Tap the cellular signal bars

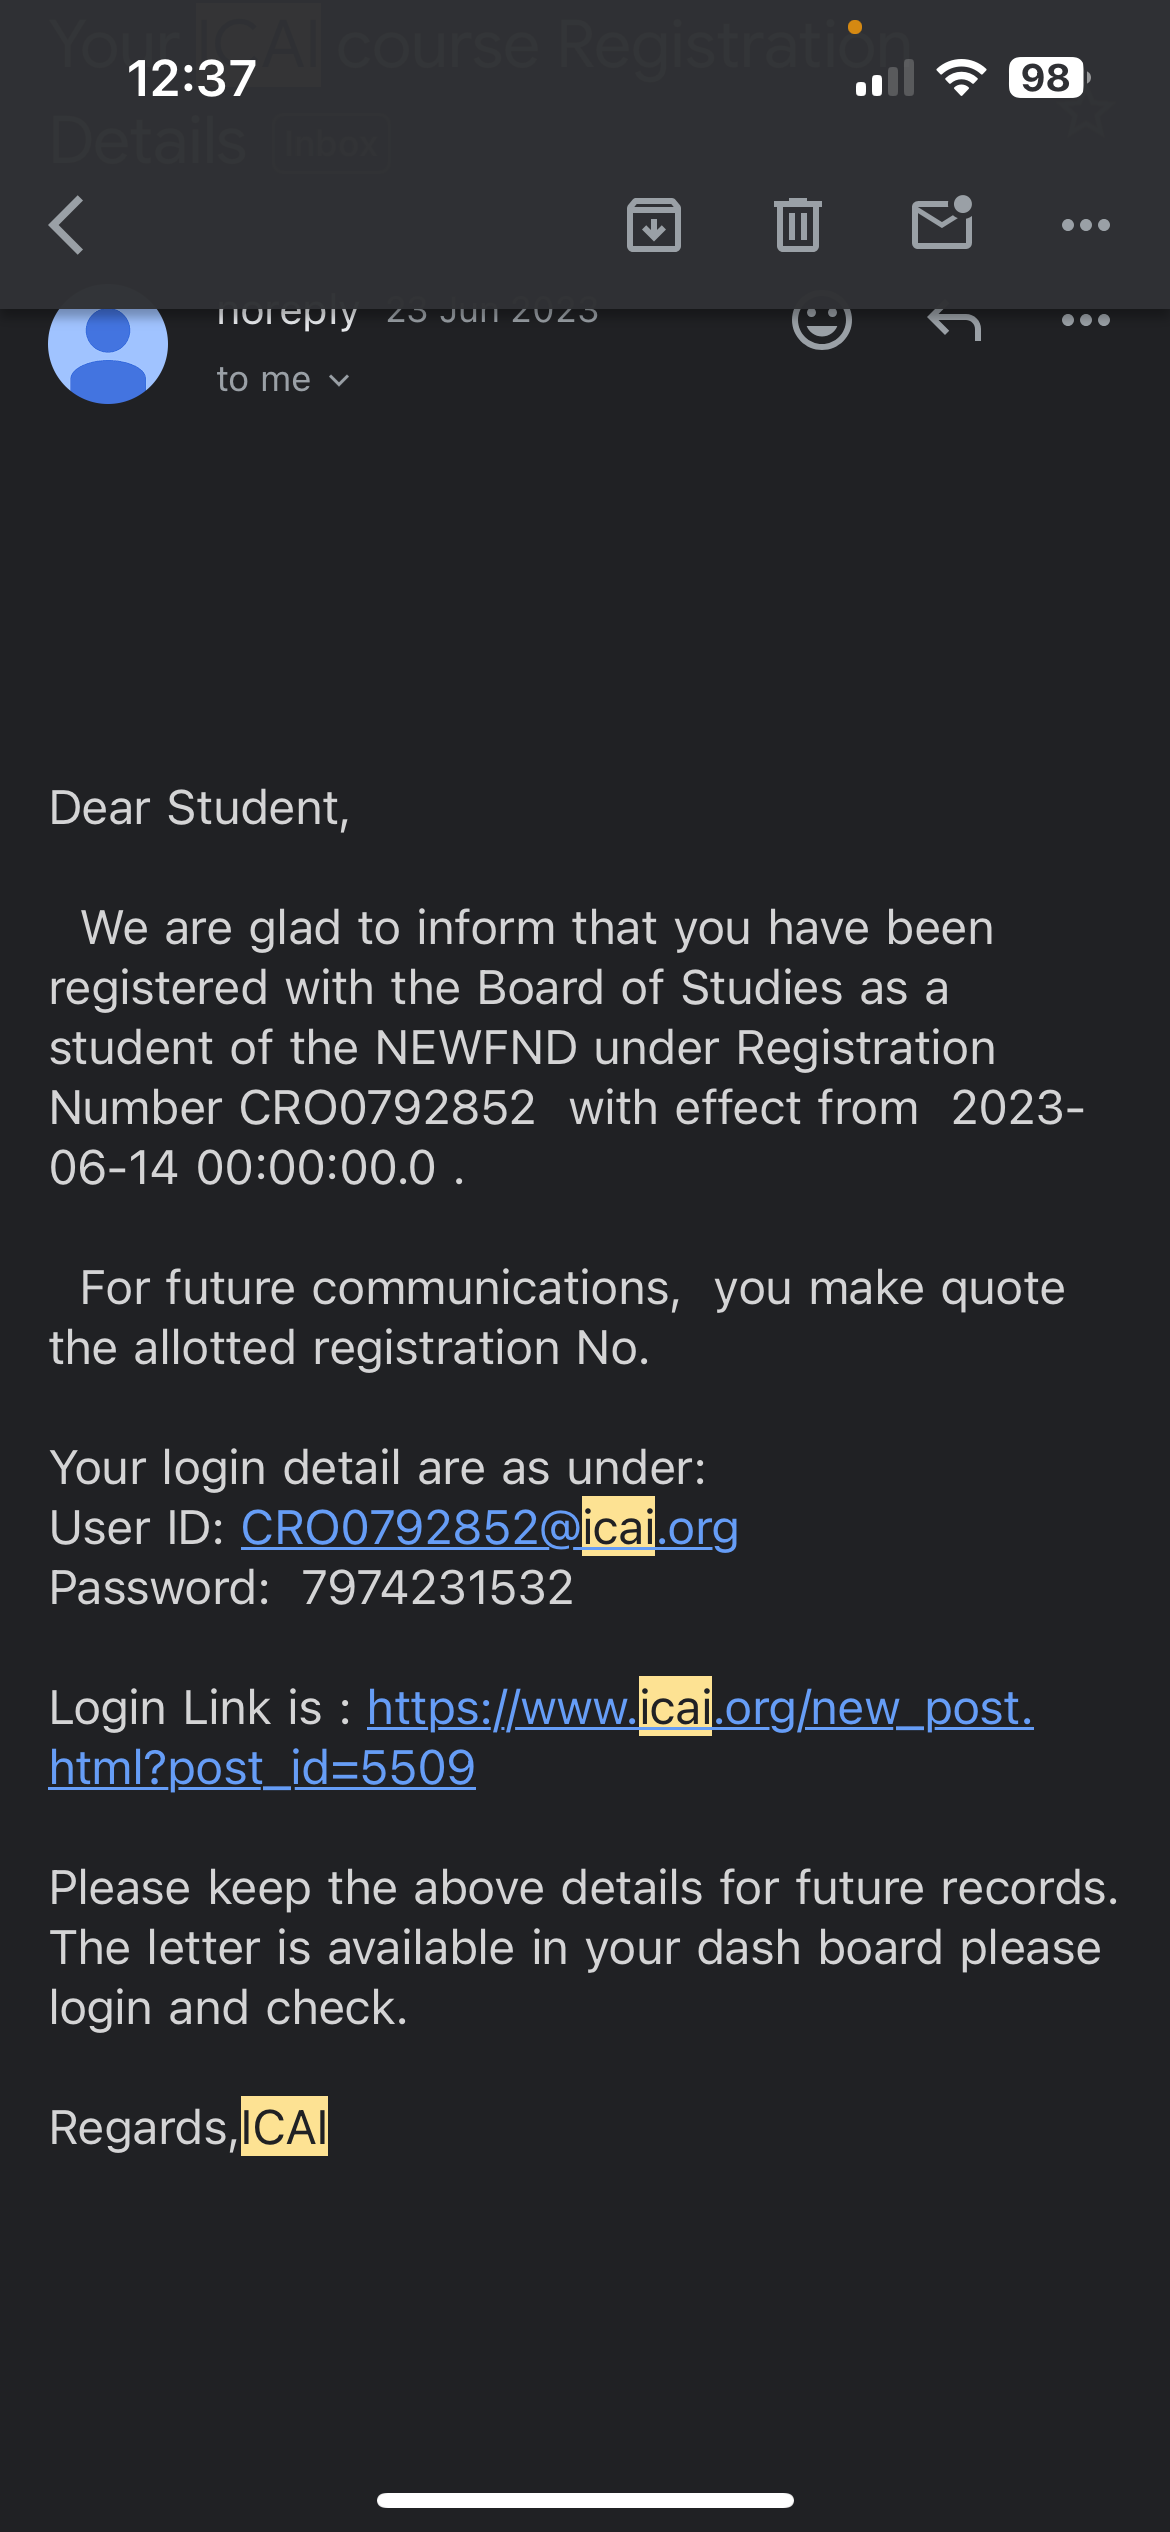click(x=885, y=78)
